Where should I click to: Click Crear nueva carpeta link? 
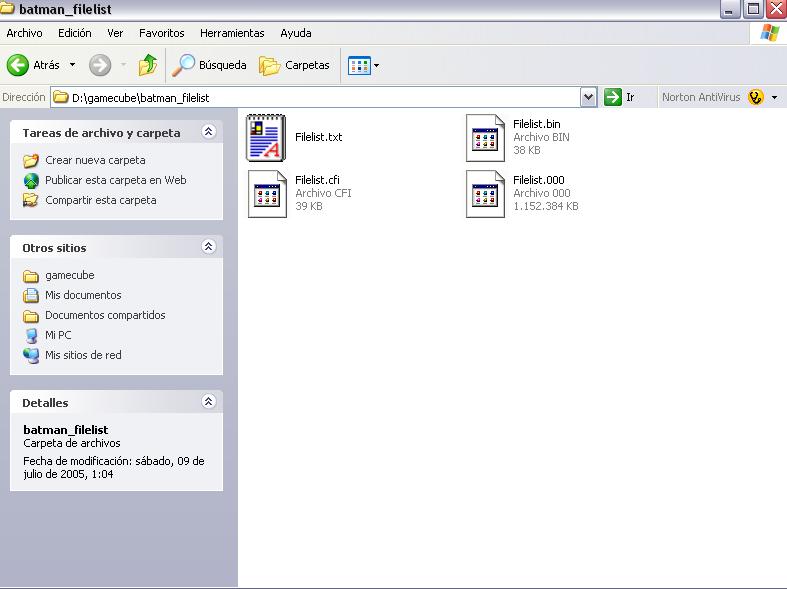[x=95, y=160]
